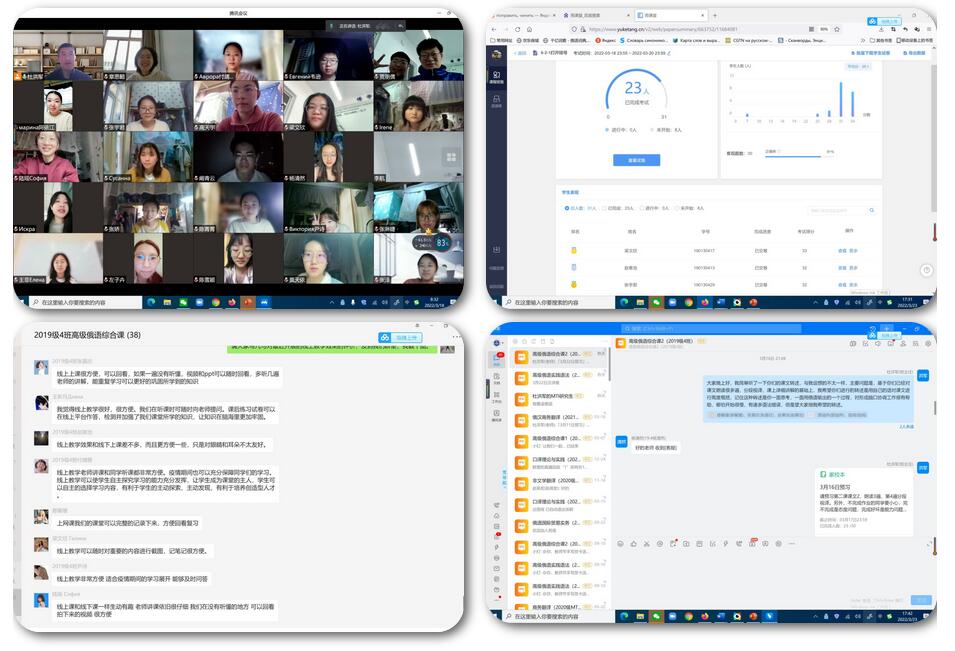955x651 pixels.
Task: Click the thumbs-up icon in the messenger input toolbar
Action: pyautogui.click(x=633, y=543)
